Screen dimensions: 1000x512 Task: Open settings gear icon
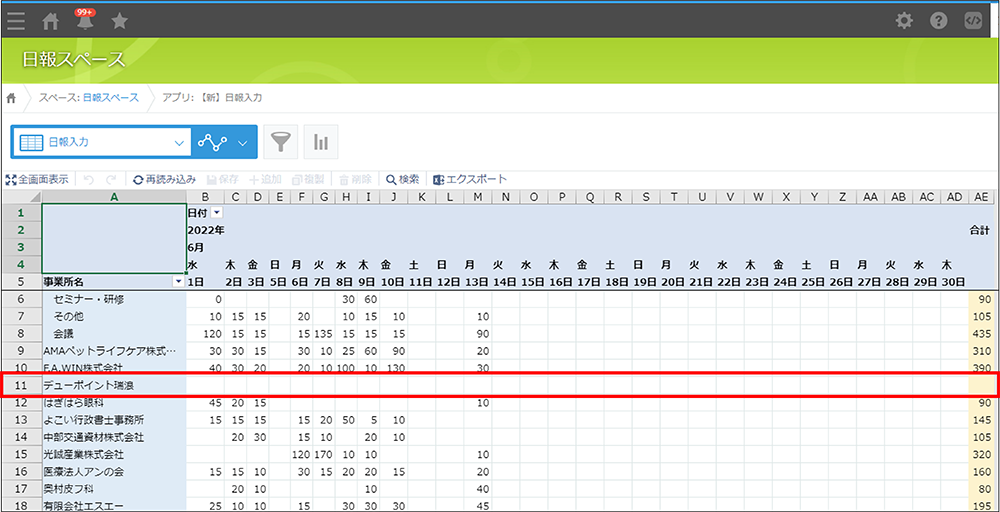tap(904, 21)
